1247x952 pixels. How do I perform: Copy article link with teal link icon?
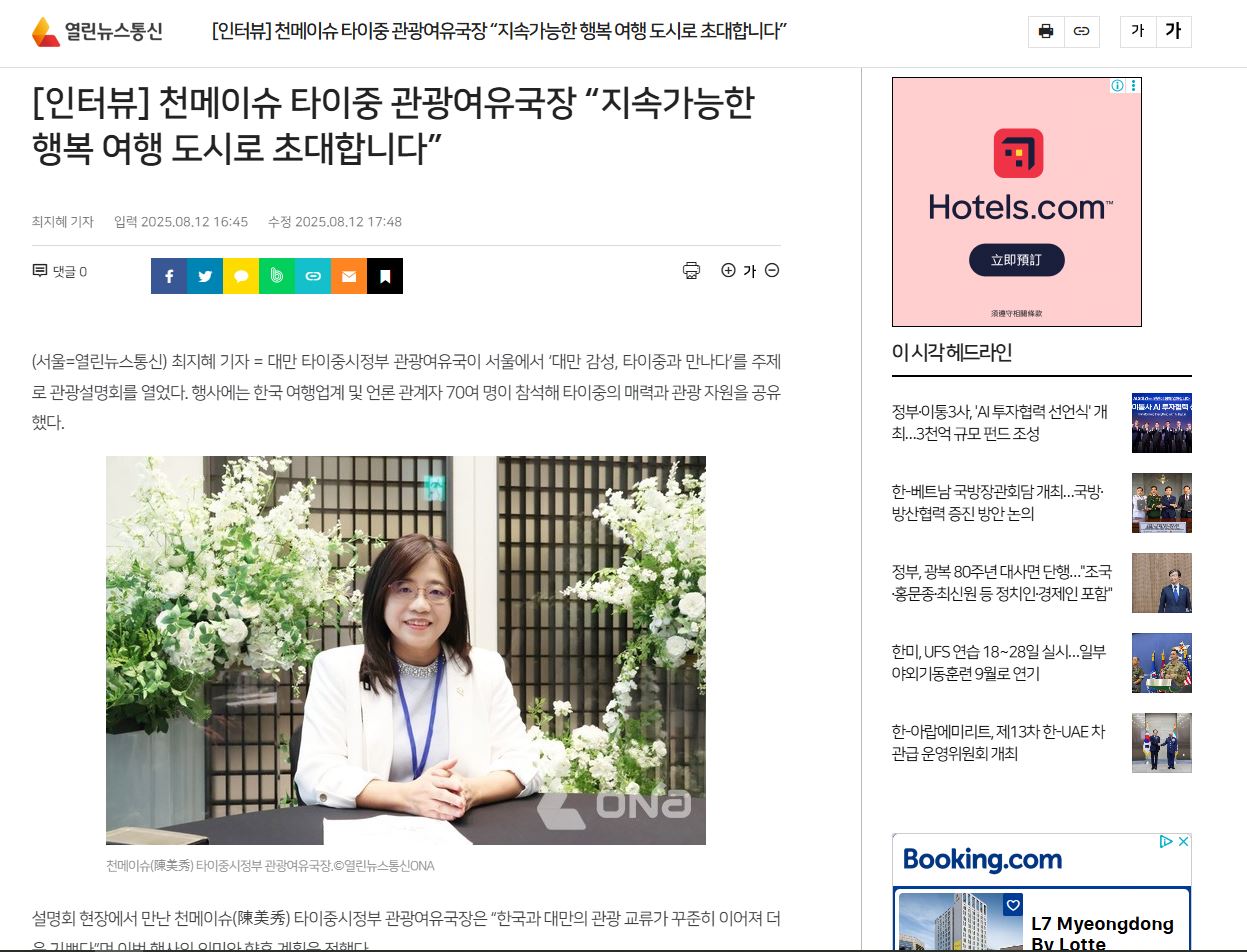point(313,276)
